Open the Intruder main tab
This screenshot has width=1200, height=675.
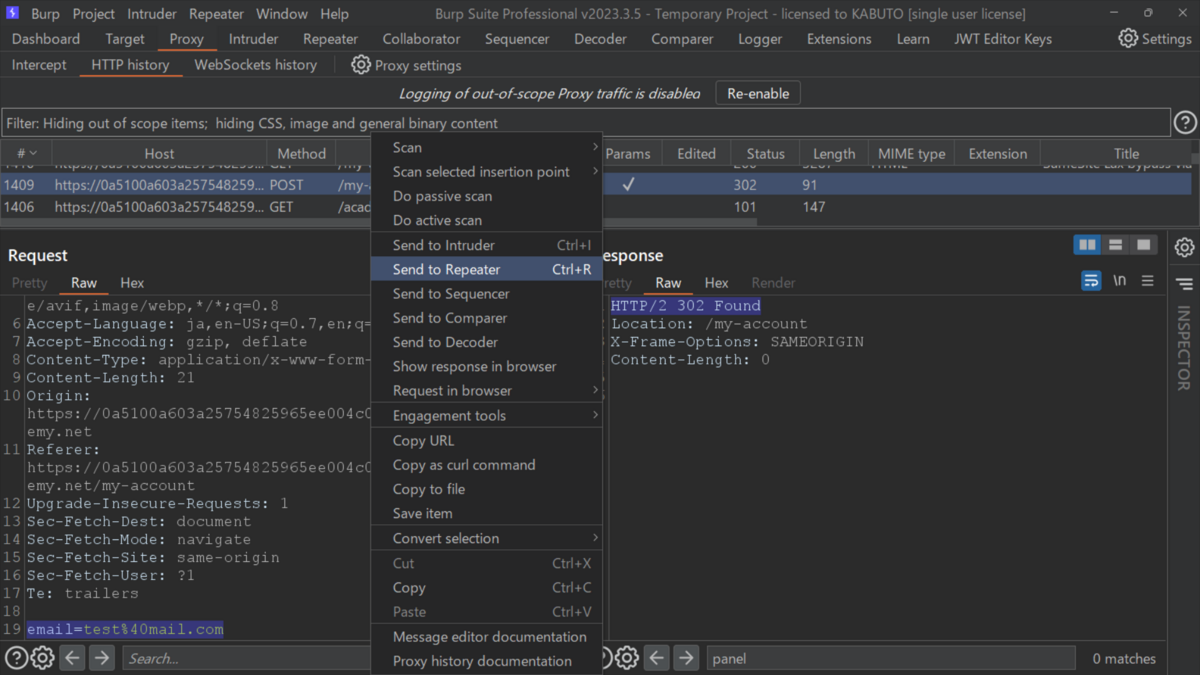pos(253,39)
